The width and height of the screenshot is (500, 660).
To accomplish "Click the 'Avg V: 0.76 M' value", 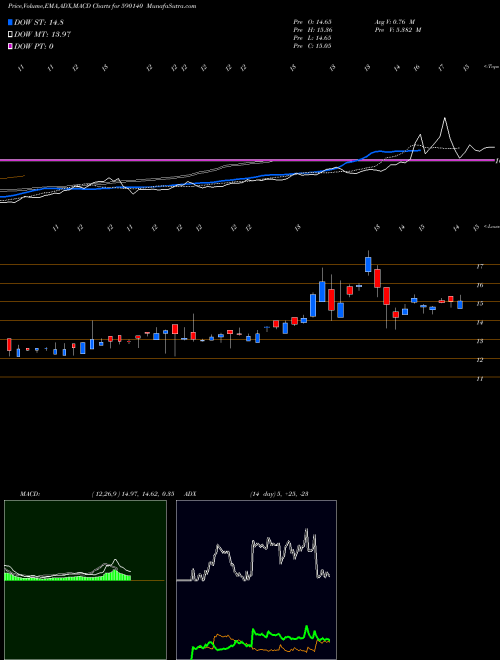I will 396,21.
